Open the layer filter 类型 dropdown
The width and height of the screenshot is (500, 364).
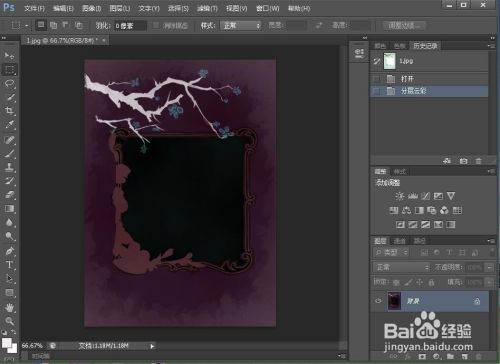click(x=391, y=253)
